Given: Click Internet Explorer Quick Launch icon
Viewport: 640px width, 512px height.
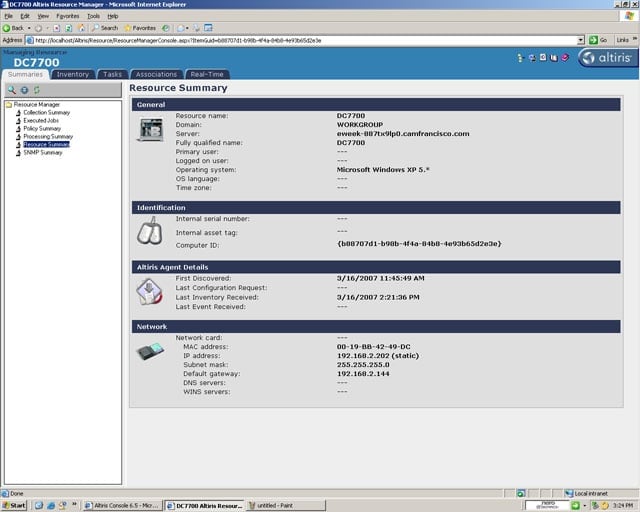Looking at the screenshot, I should pos(51,505).
